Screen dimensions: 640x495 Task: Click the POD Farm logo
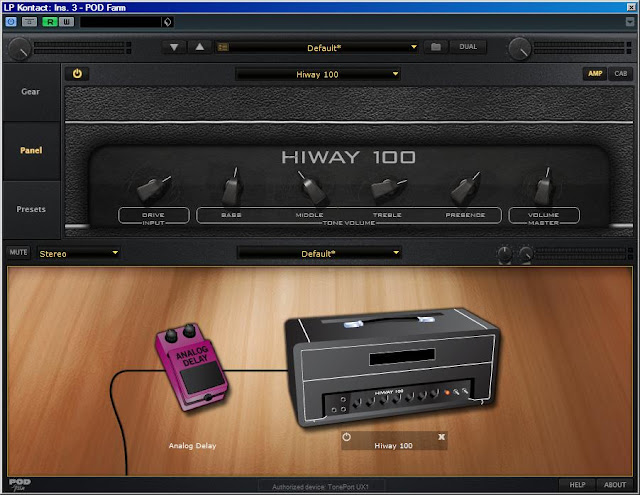pyautogui.click(x=20, y=484)
